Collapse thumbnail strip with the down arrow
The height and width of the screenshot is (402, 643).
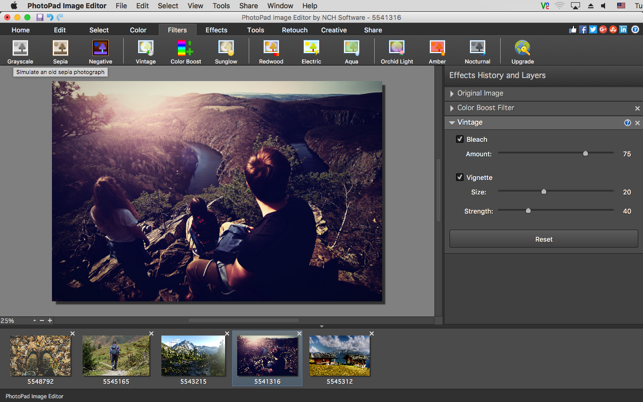pyautogui.click(x=322, y=327)
